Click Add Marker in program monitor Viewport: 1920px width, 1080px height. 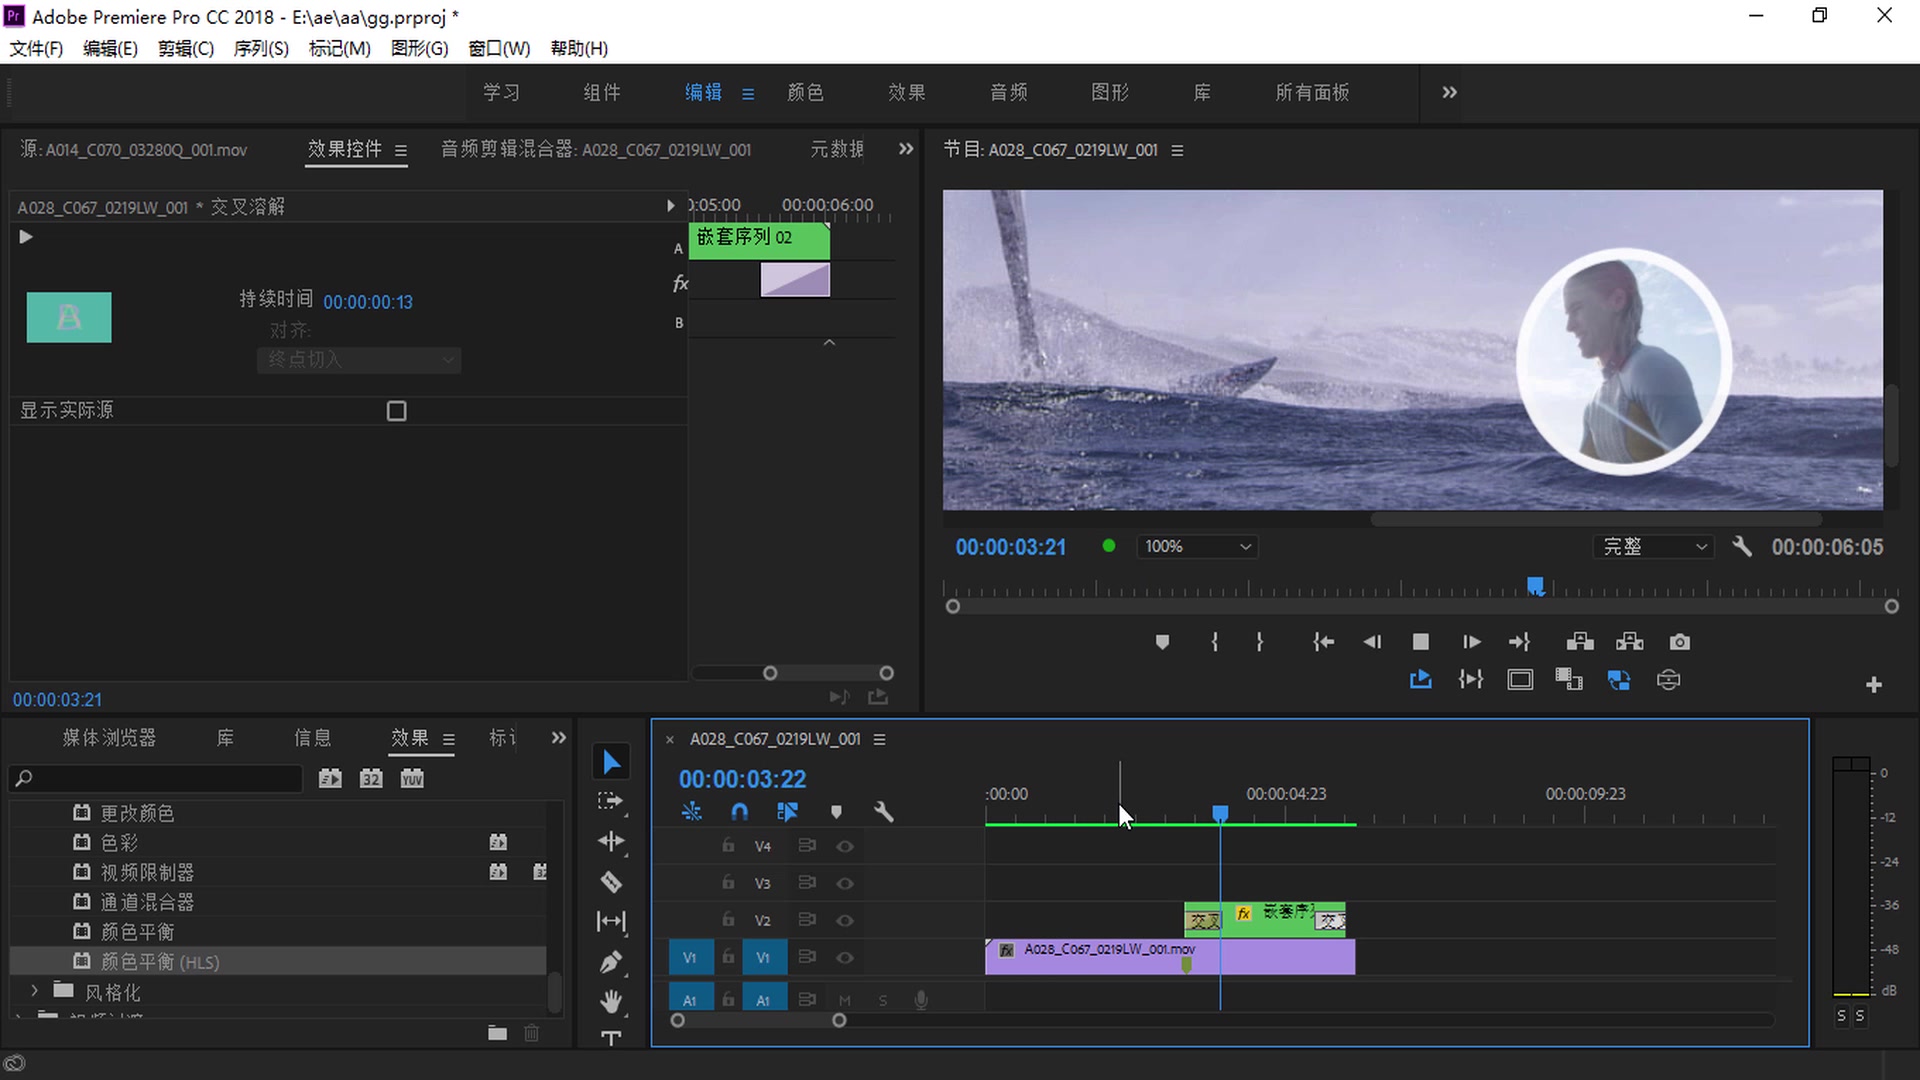point(1162,642)
